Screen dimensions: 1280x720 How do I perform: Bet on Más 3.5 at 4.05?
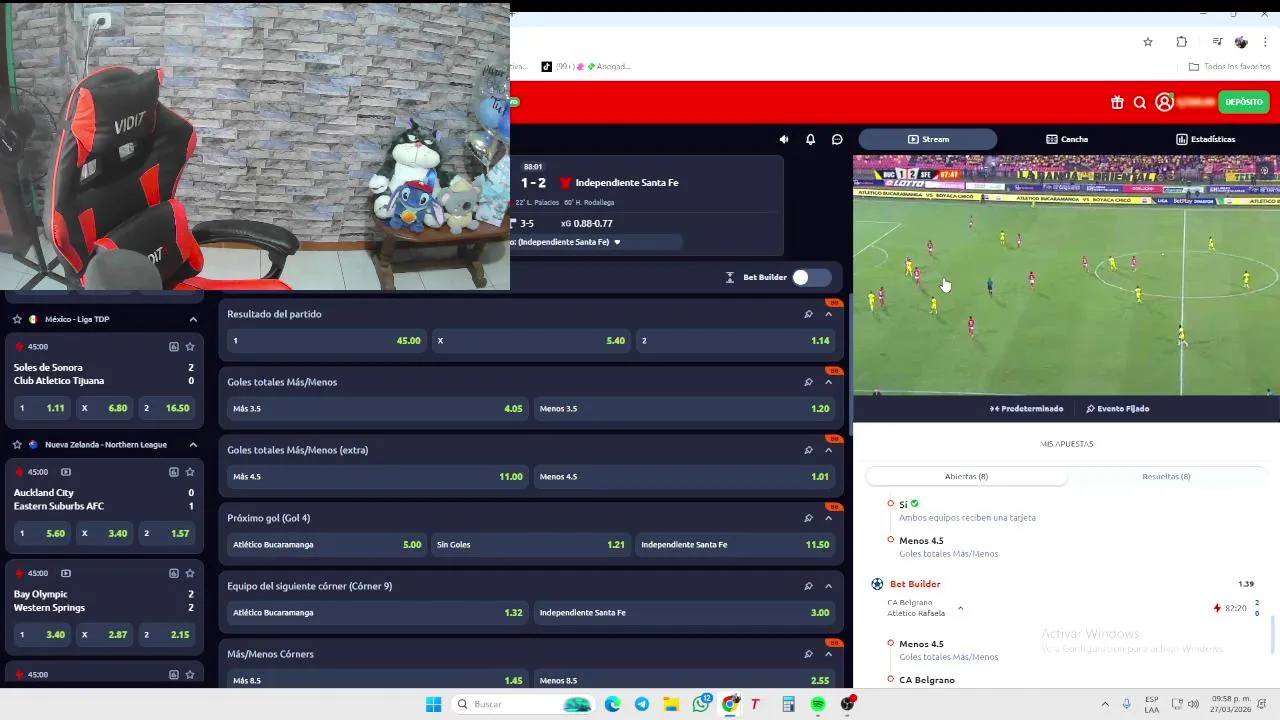pos(378,408)
